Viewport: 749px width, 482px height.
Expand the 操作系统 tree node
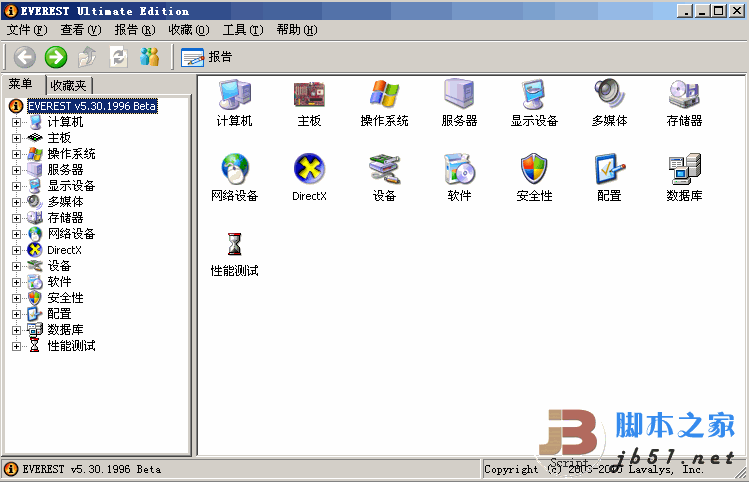tap(16, 154)
